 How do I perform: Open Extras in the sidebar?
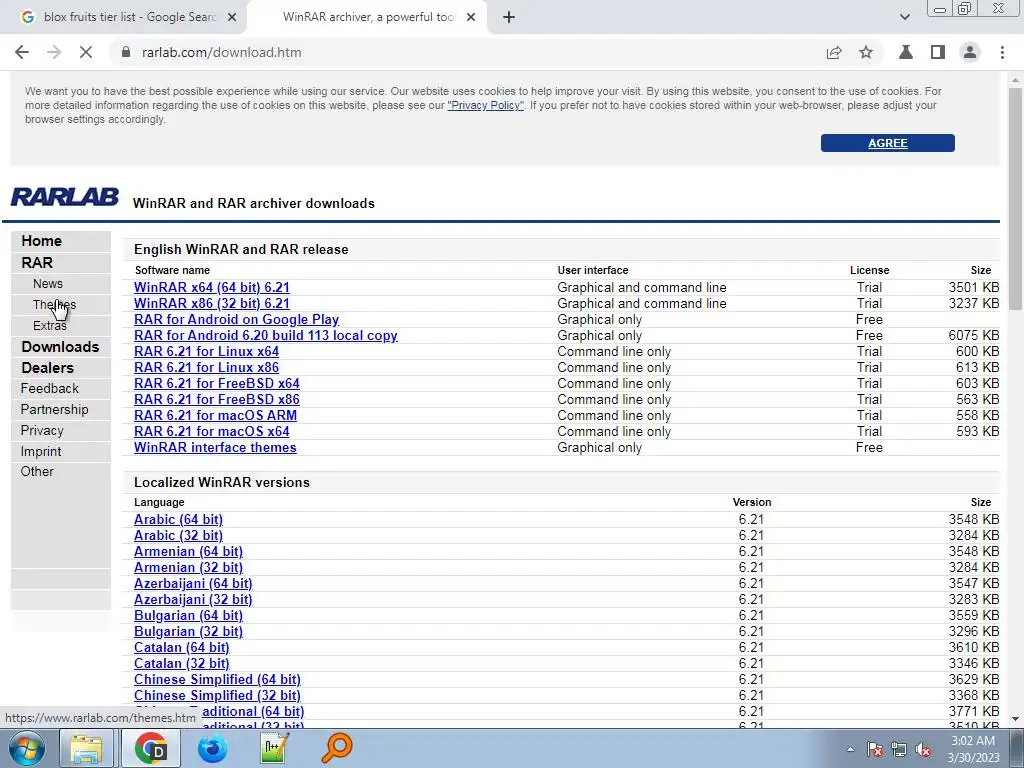(50, 325)
